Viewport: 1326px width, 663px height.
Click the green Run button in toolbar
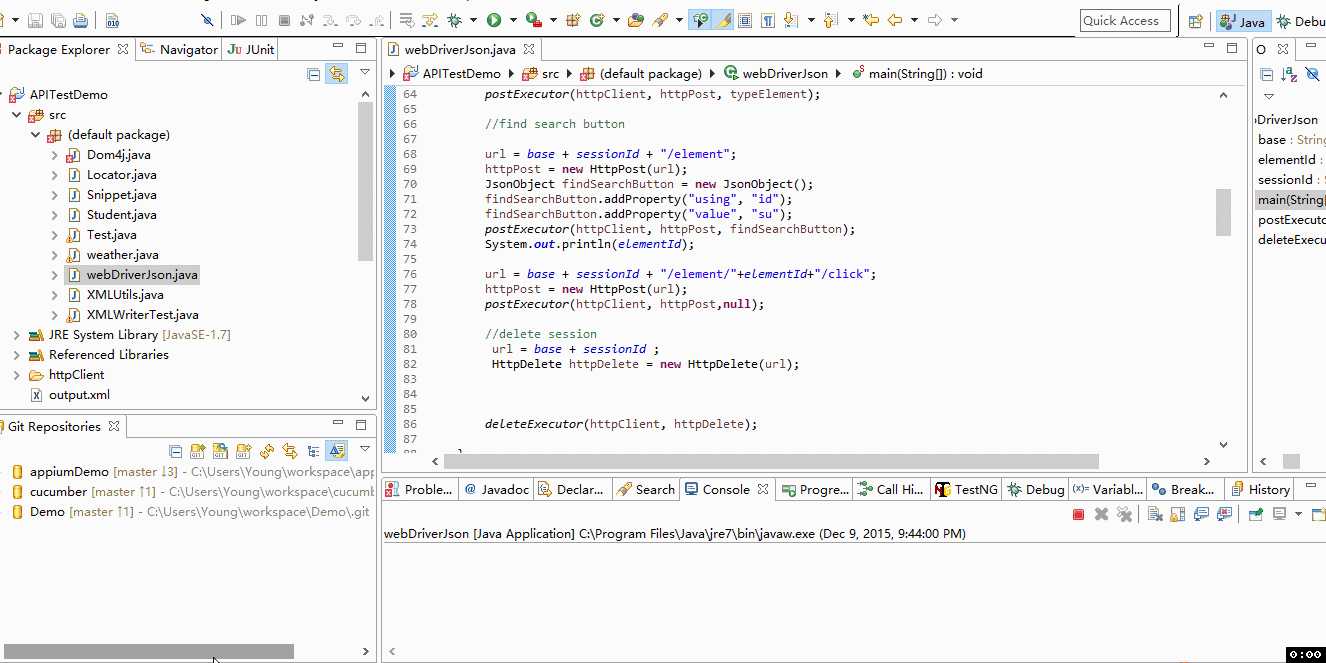click(x=494, y=20)
